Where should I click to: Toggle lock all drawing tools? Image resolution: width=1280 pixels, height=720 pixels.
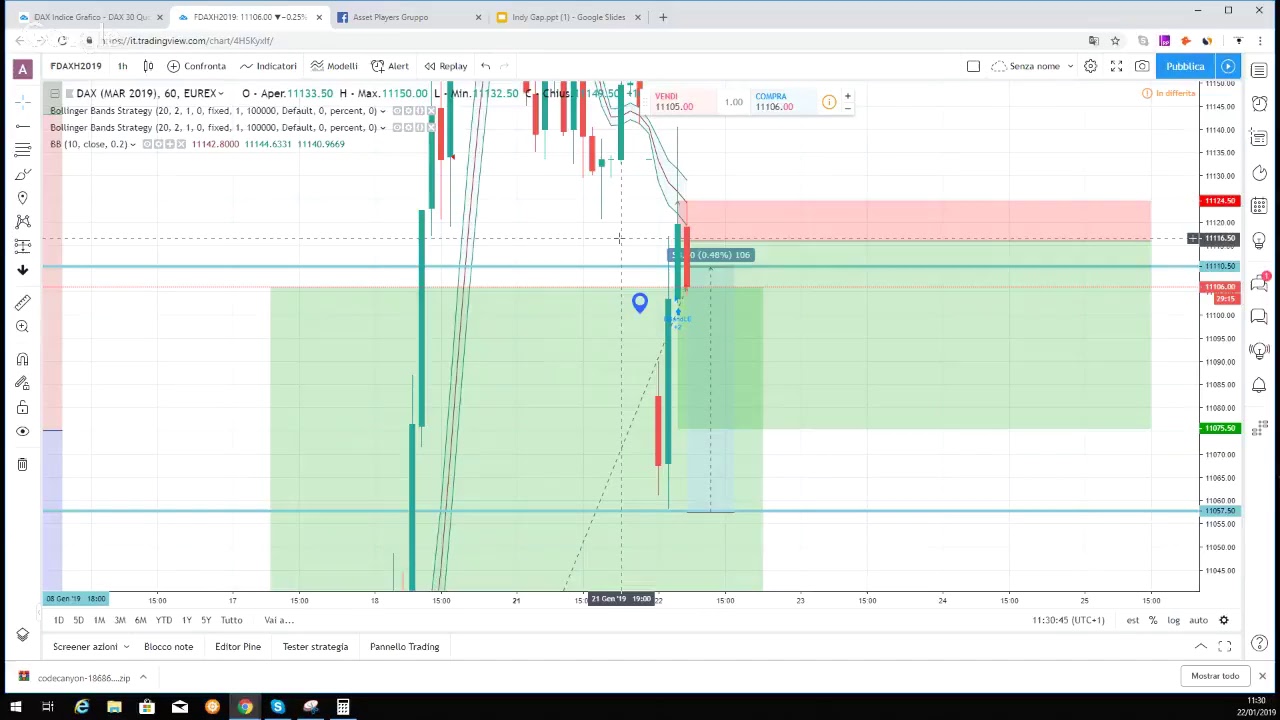coord(22,408)
